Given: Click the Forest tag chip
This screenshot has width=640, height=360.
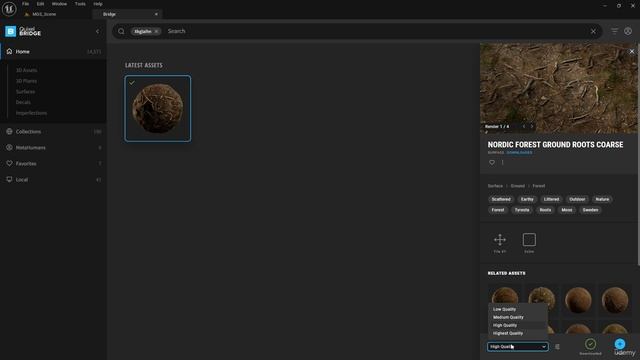Looking at the screenshot, I should click(498, 210).
